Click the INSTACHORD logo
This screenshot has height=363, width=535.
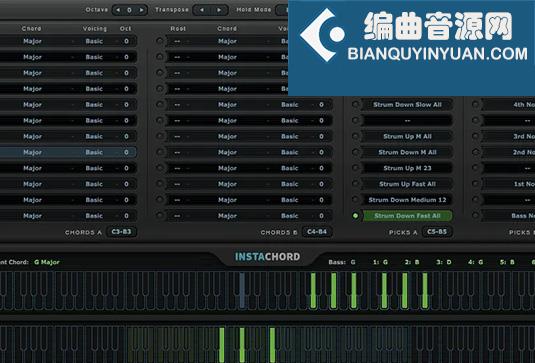click(268, 257)
